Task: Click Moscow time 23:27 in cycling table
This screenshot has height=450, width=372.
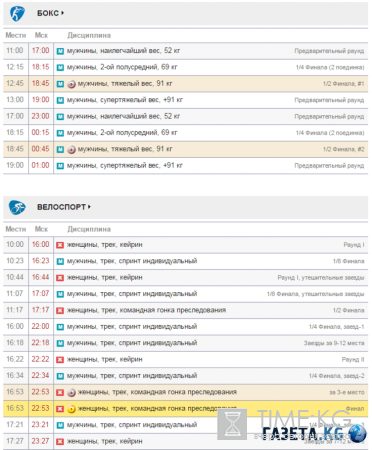Action: click(x=40, y=441)
